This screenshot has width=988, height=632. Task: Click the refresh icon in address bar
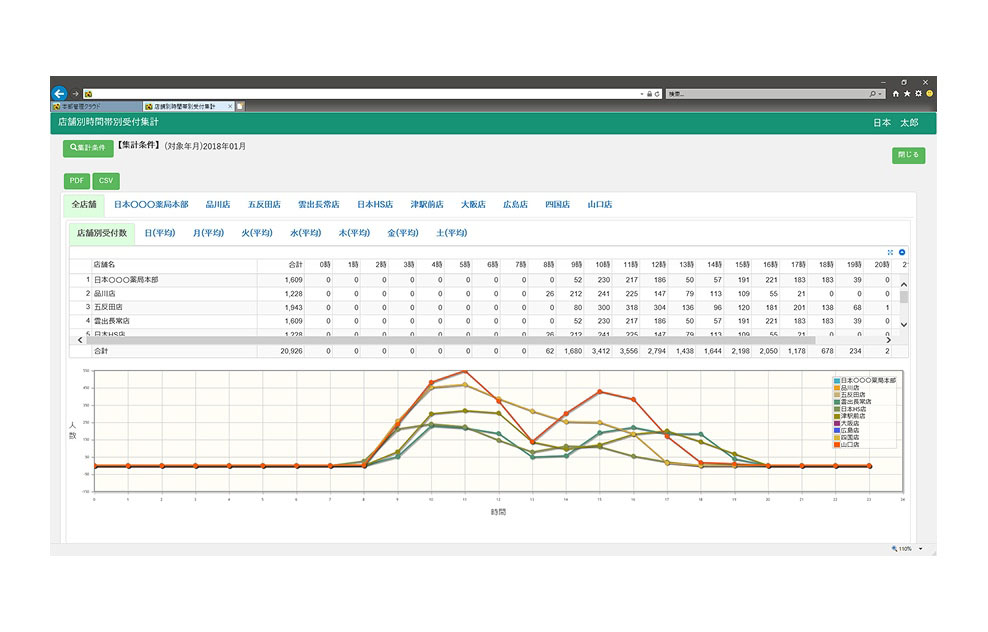[x=657, y=93]
